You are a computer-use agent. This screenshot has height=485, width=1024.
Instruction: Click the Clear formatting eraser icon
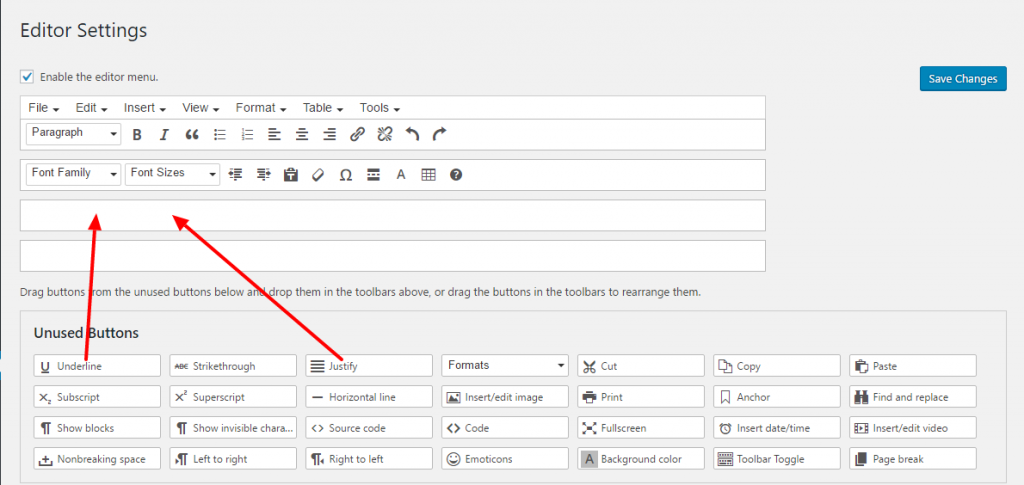point(318,175)
